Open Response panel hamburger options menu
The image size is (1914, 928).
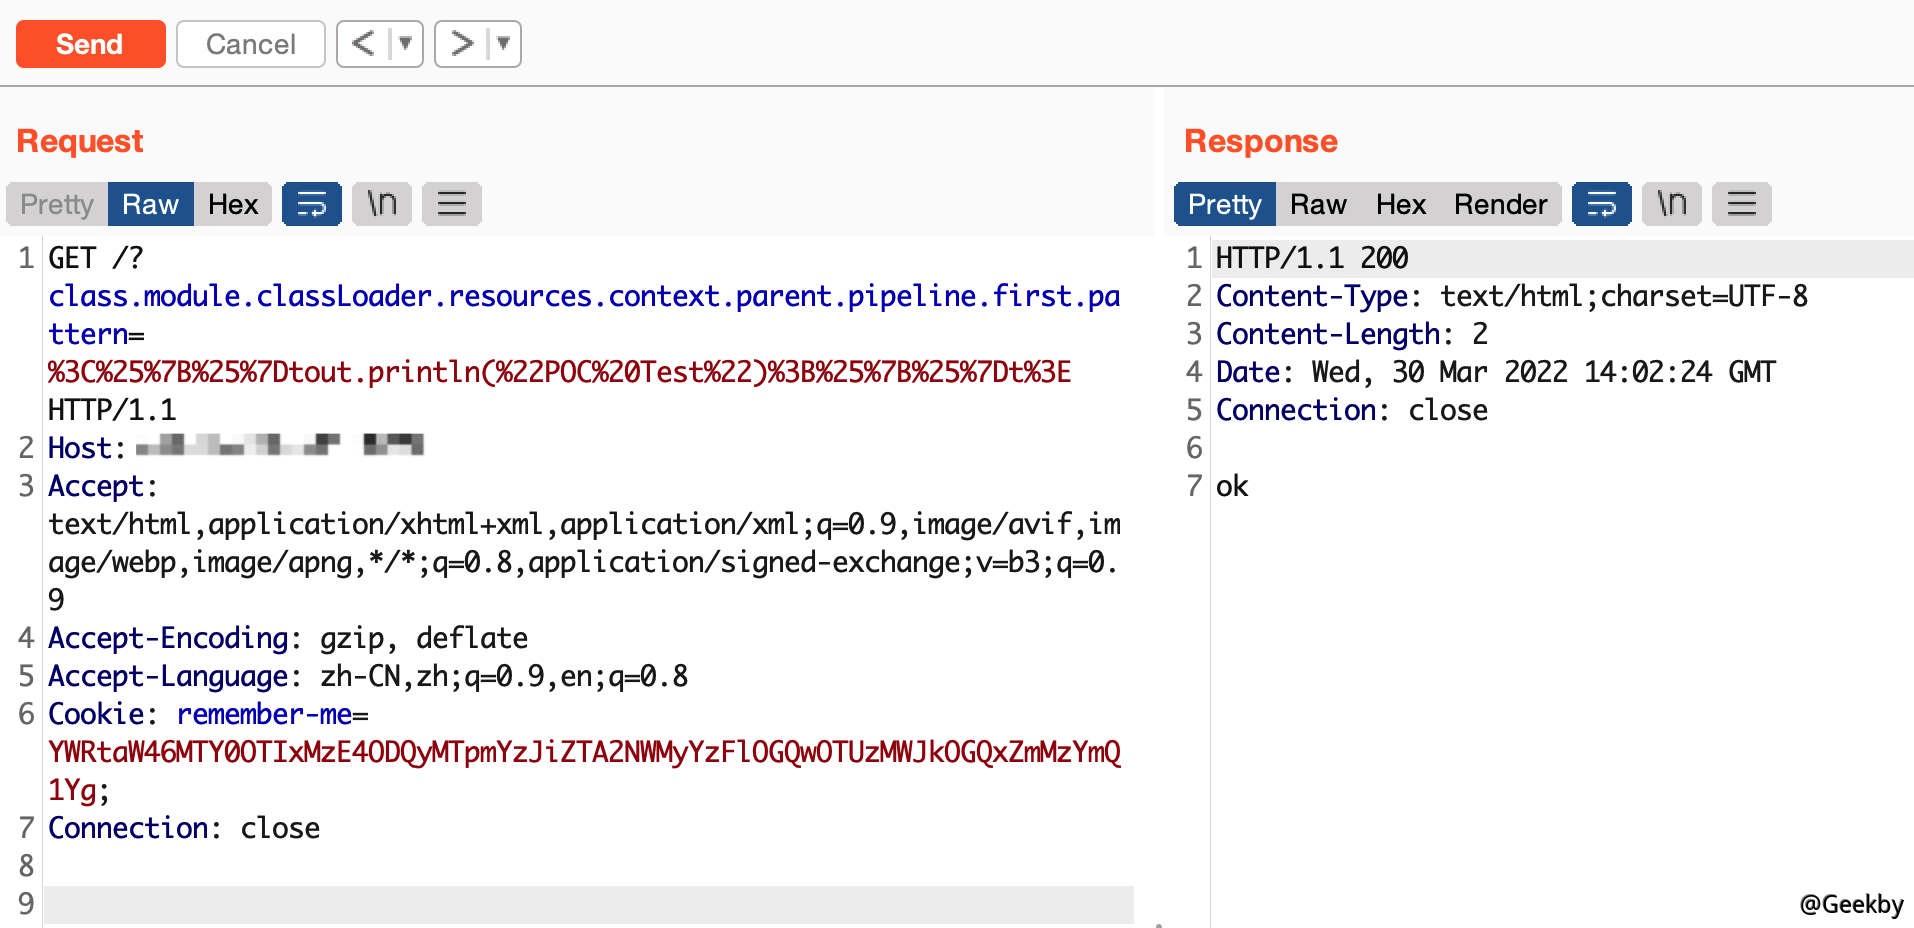point(1742,204)
